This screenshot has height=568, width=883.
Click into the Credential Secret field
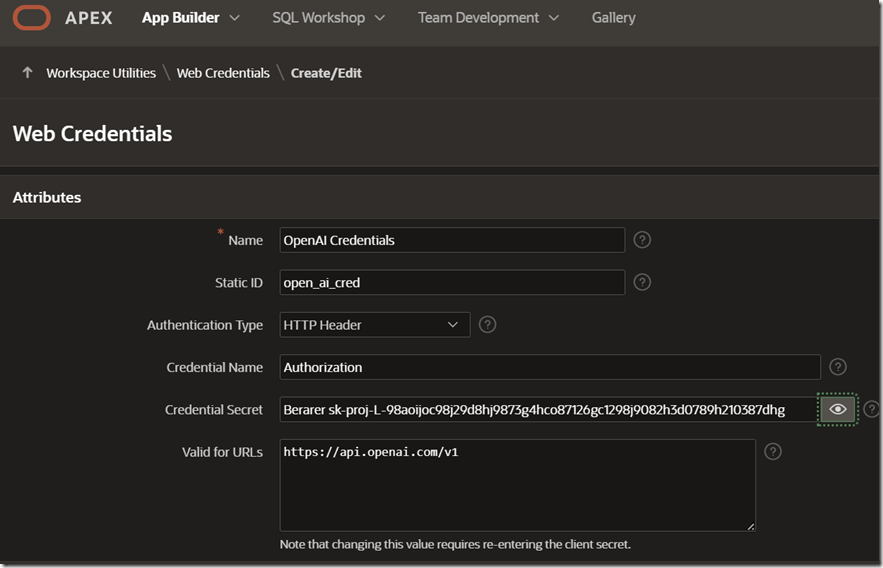click(x=549, y=409)
